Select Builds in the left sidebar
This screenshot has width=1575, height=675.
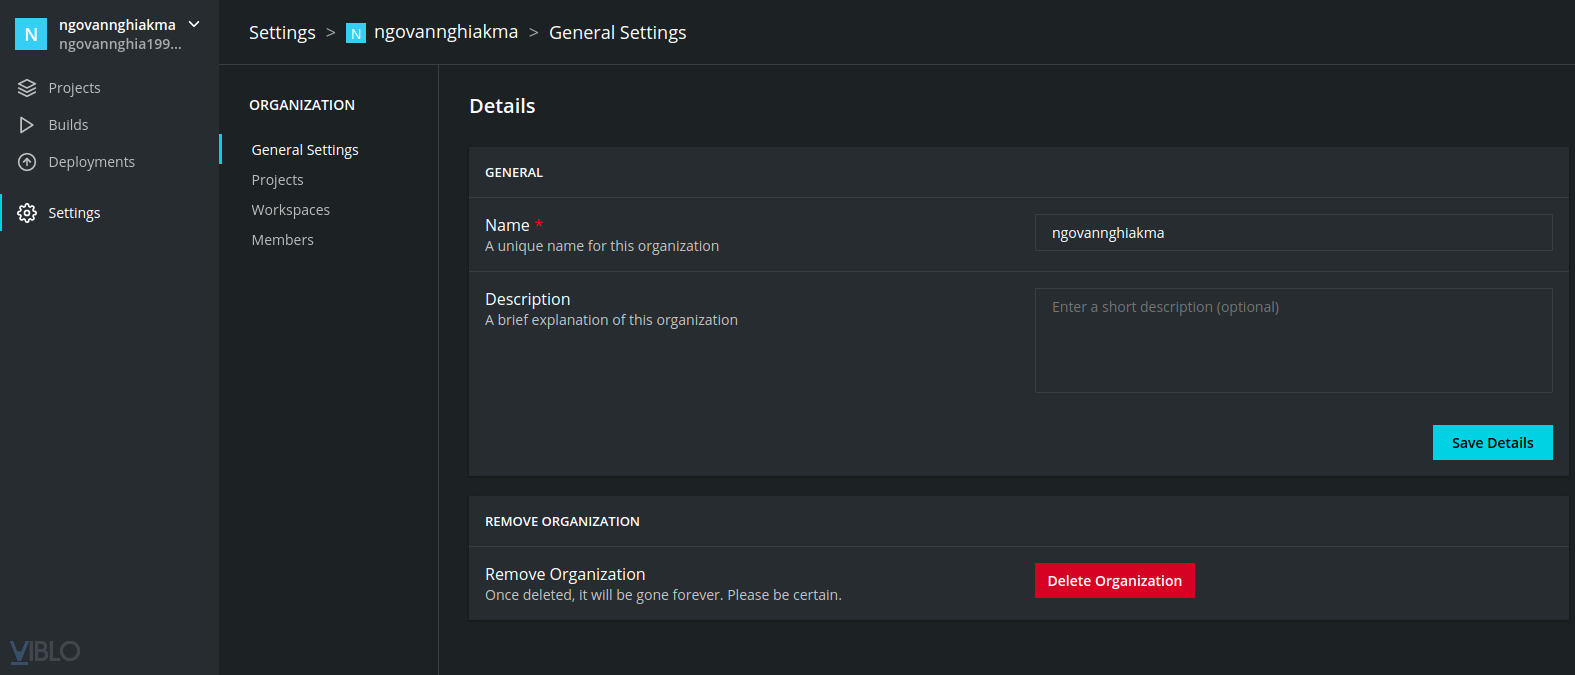pos(68,125)
